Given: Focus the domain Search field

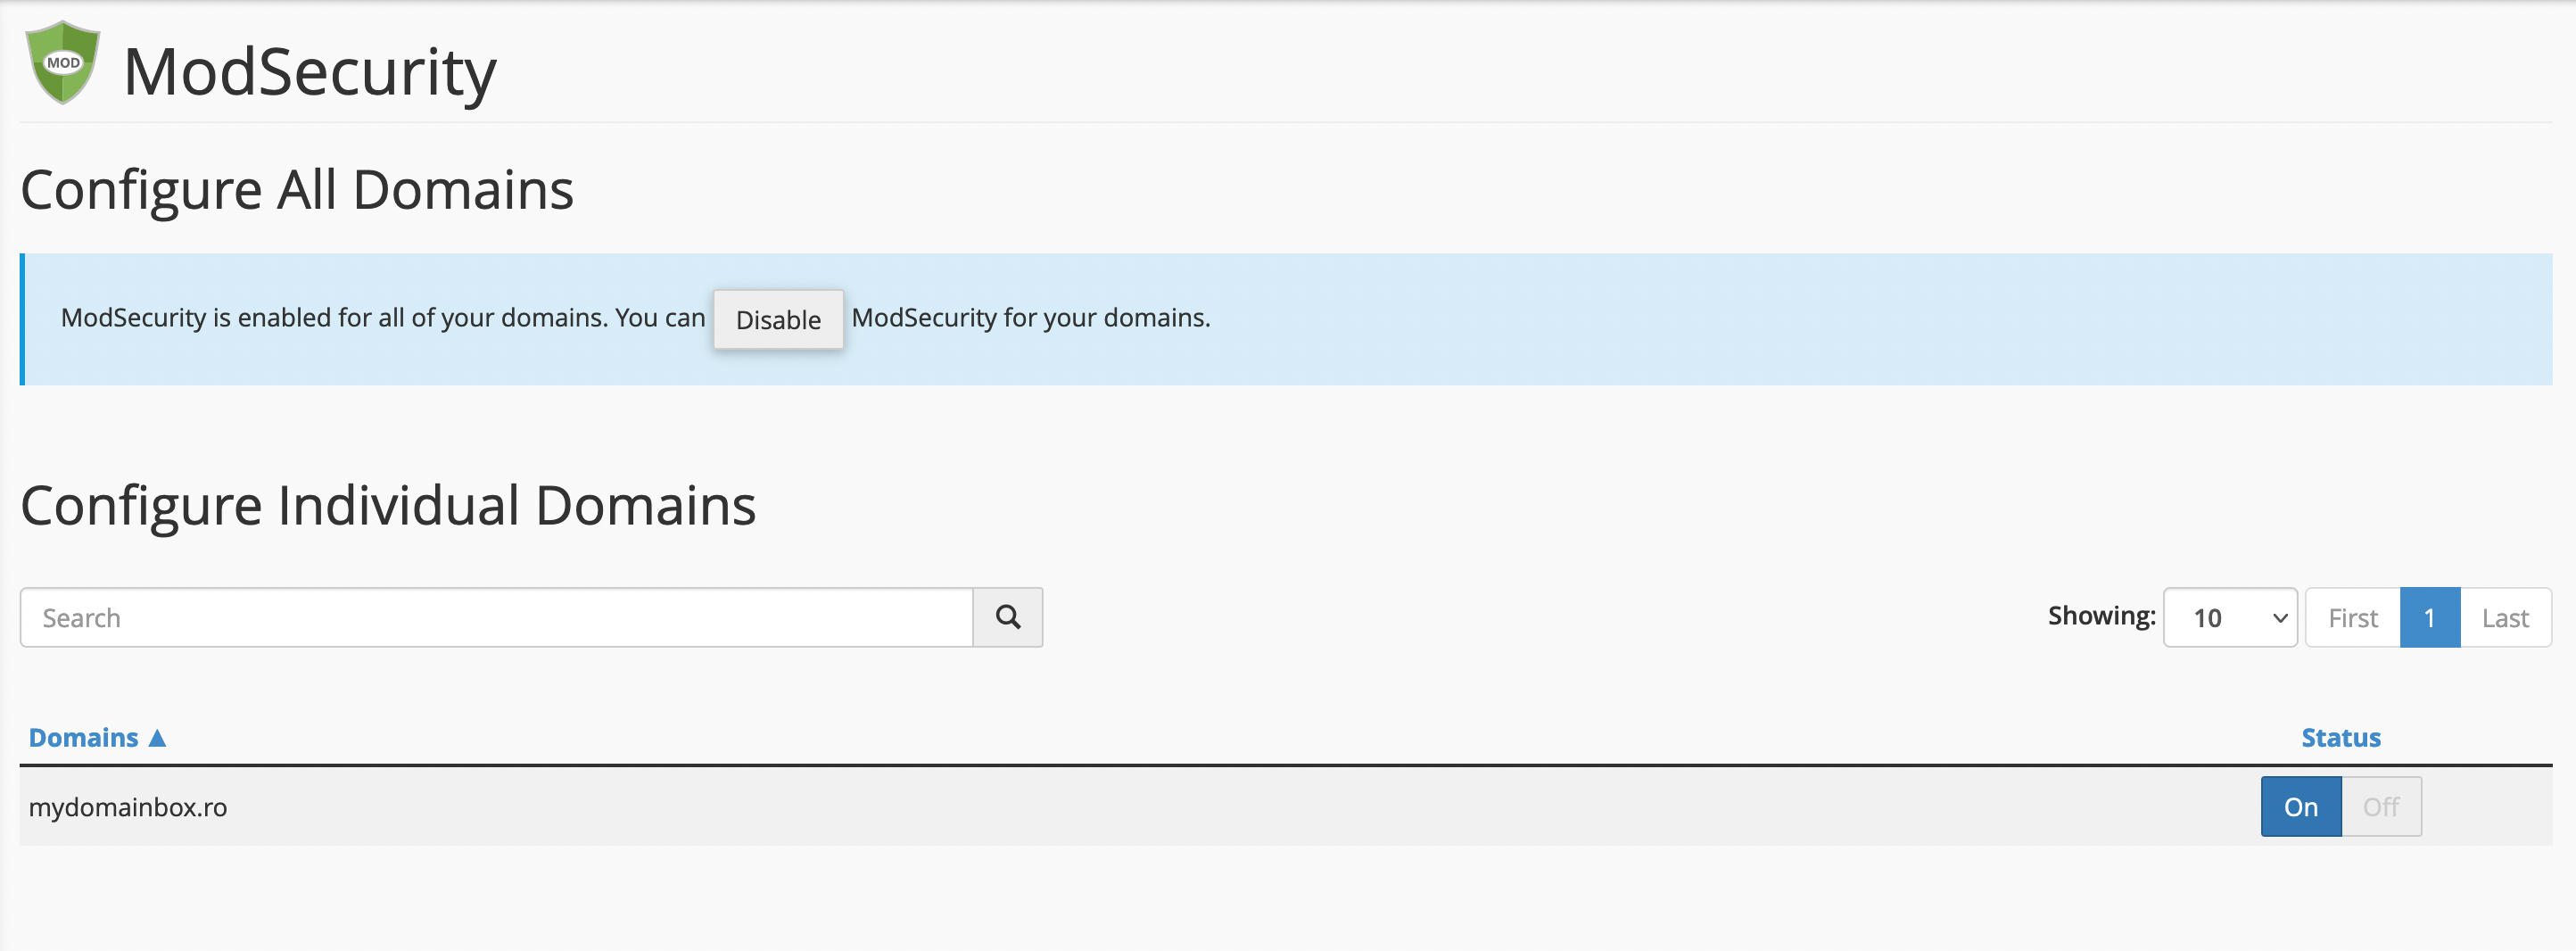Looking at the screenshot, I should point(497,617).
